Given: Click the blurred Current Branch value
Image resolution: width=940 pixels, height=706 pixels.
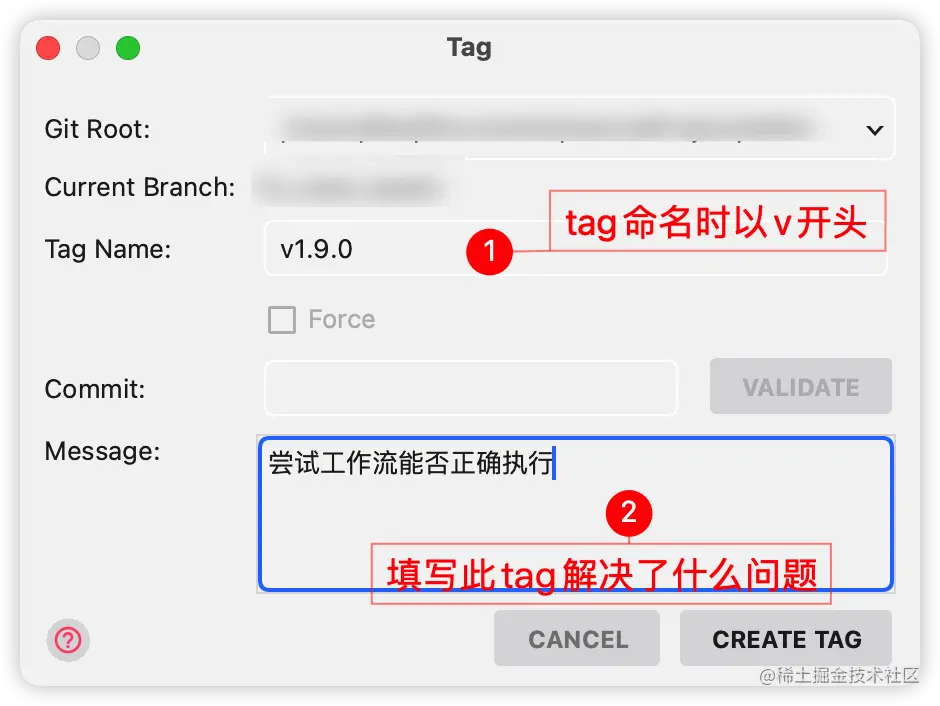Looking at the screenshot, I should pyautogui.click(x=351, y=188).
